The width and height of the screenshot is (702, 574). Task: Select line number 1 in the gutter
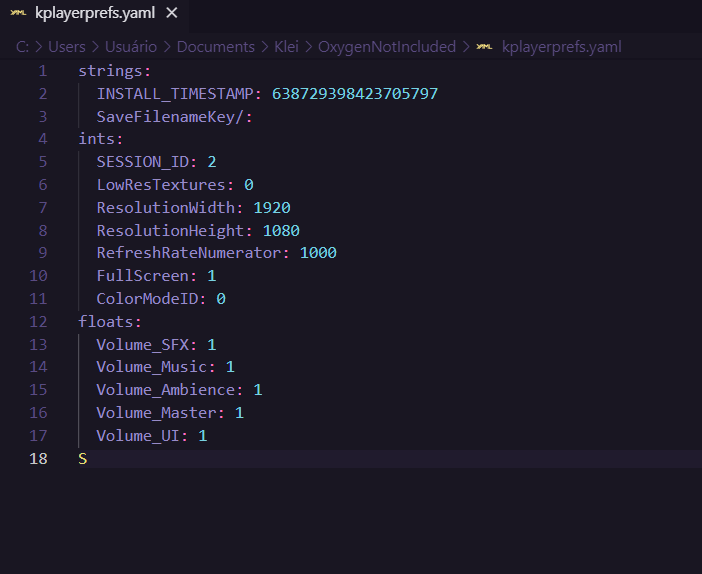(x=42, y=71)
